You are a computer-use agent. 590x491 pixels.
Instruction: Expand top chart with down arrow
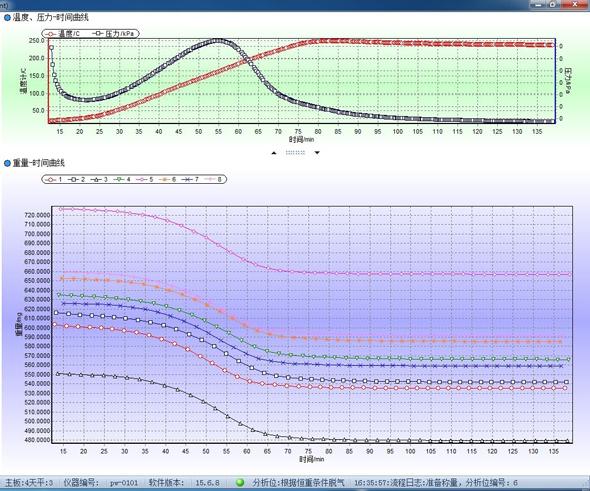(317, 153)
